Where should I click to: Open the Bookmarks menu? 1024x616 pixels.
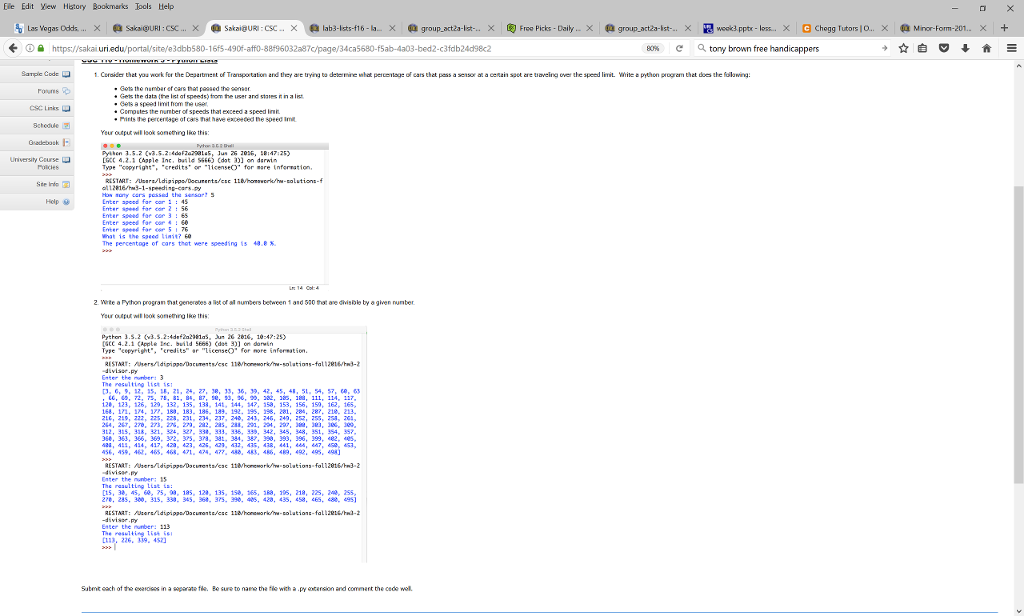(x=110, y=7)
